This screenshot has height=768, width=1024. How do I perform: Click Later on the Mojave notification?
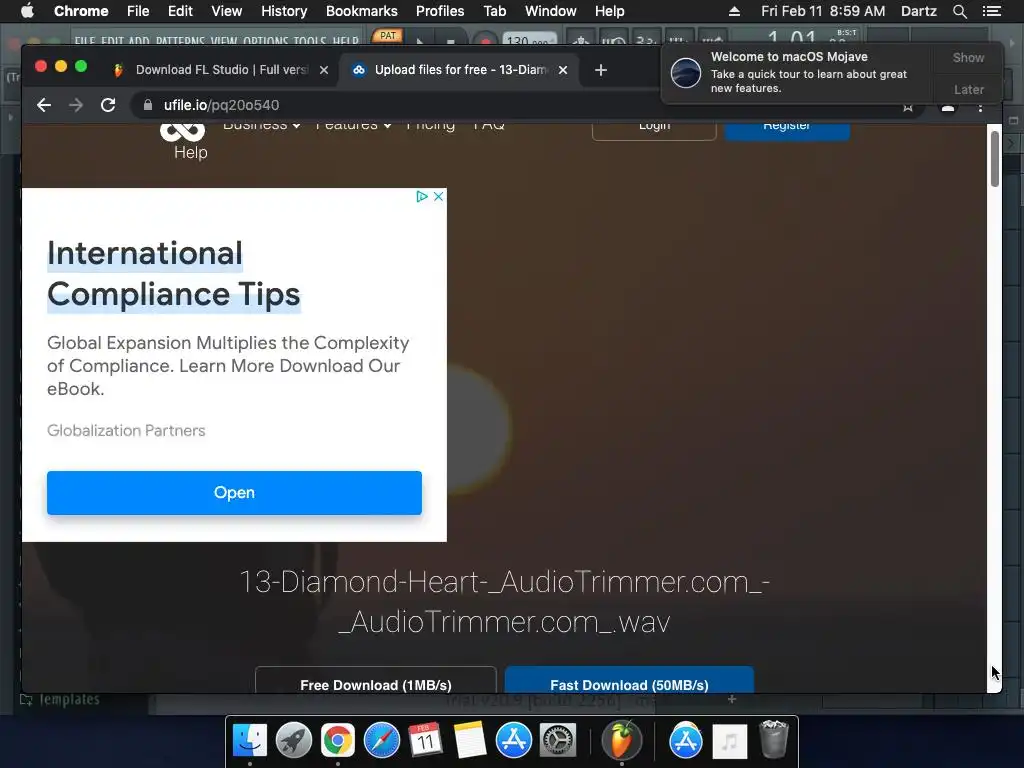(x=968, y=89)
